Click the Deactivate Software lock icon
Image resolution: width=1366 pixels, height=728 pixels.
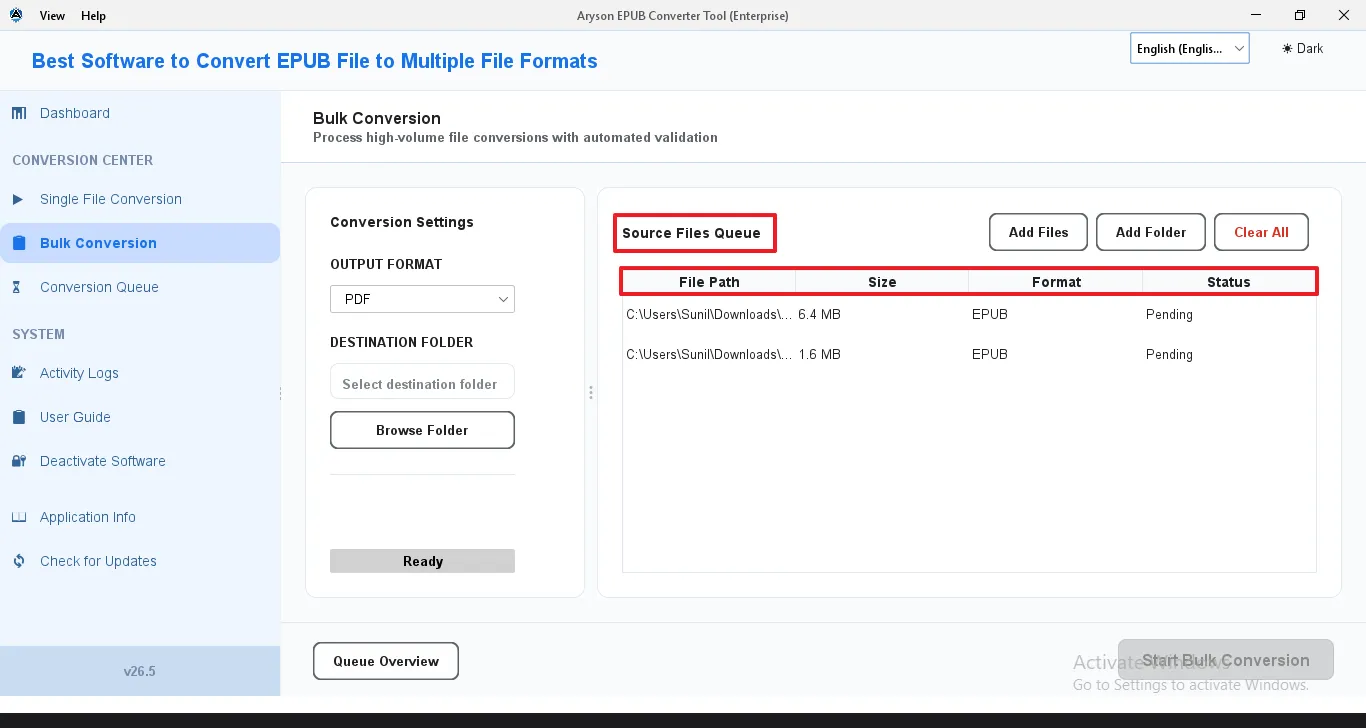pyautogui.click(x=19, y=461)
